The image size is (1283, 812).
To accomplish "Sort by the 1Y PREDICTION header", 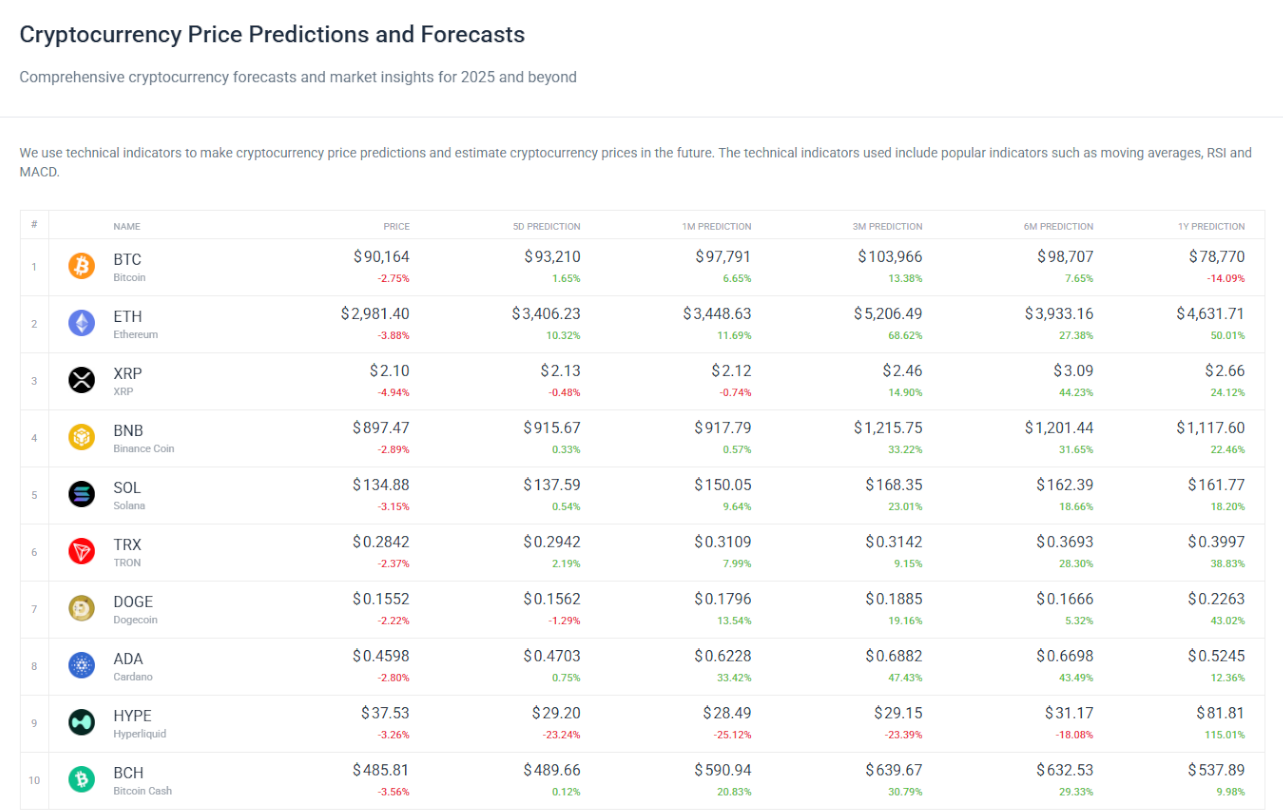I will point(1212,226).
